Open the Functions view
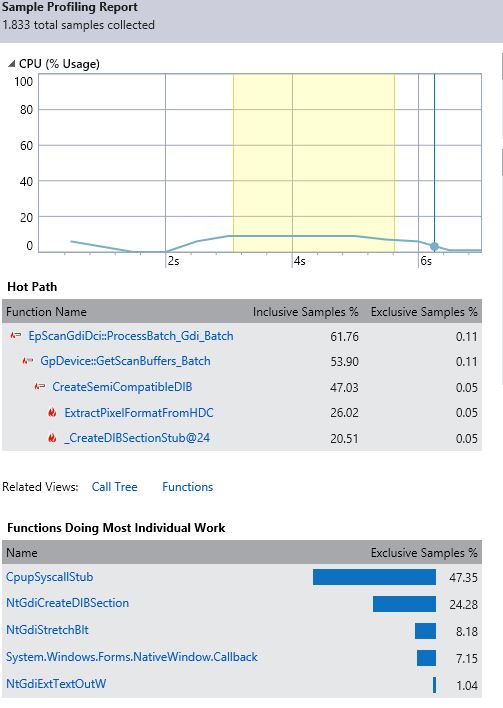Viewport: 503px width, 708px height. click(x=187, y=487)
